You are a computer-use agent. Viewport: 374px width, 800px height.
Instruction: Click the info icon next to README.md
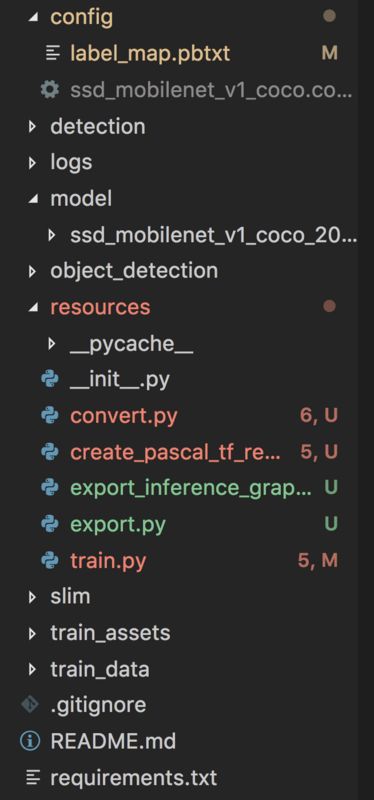pyautogui.click(x=30, y=741)
